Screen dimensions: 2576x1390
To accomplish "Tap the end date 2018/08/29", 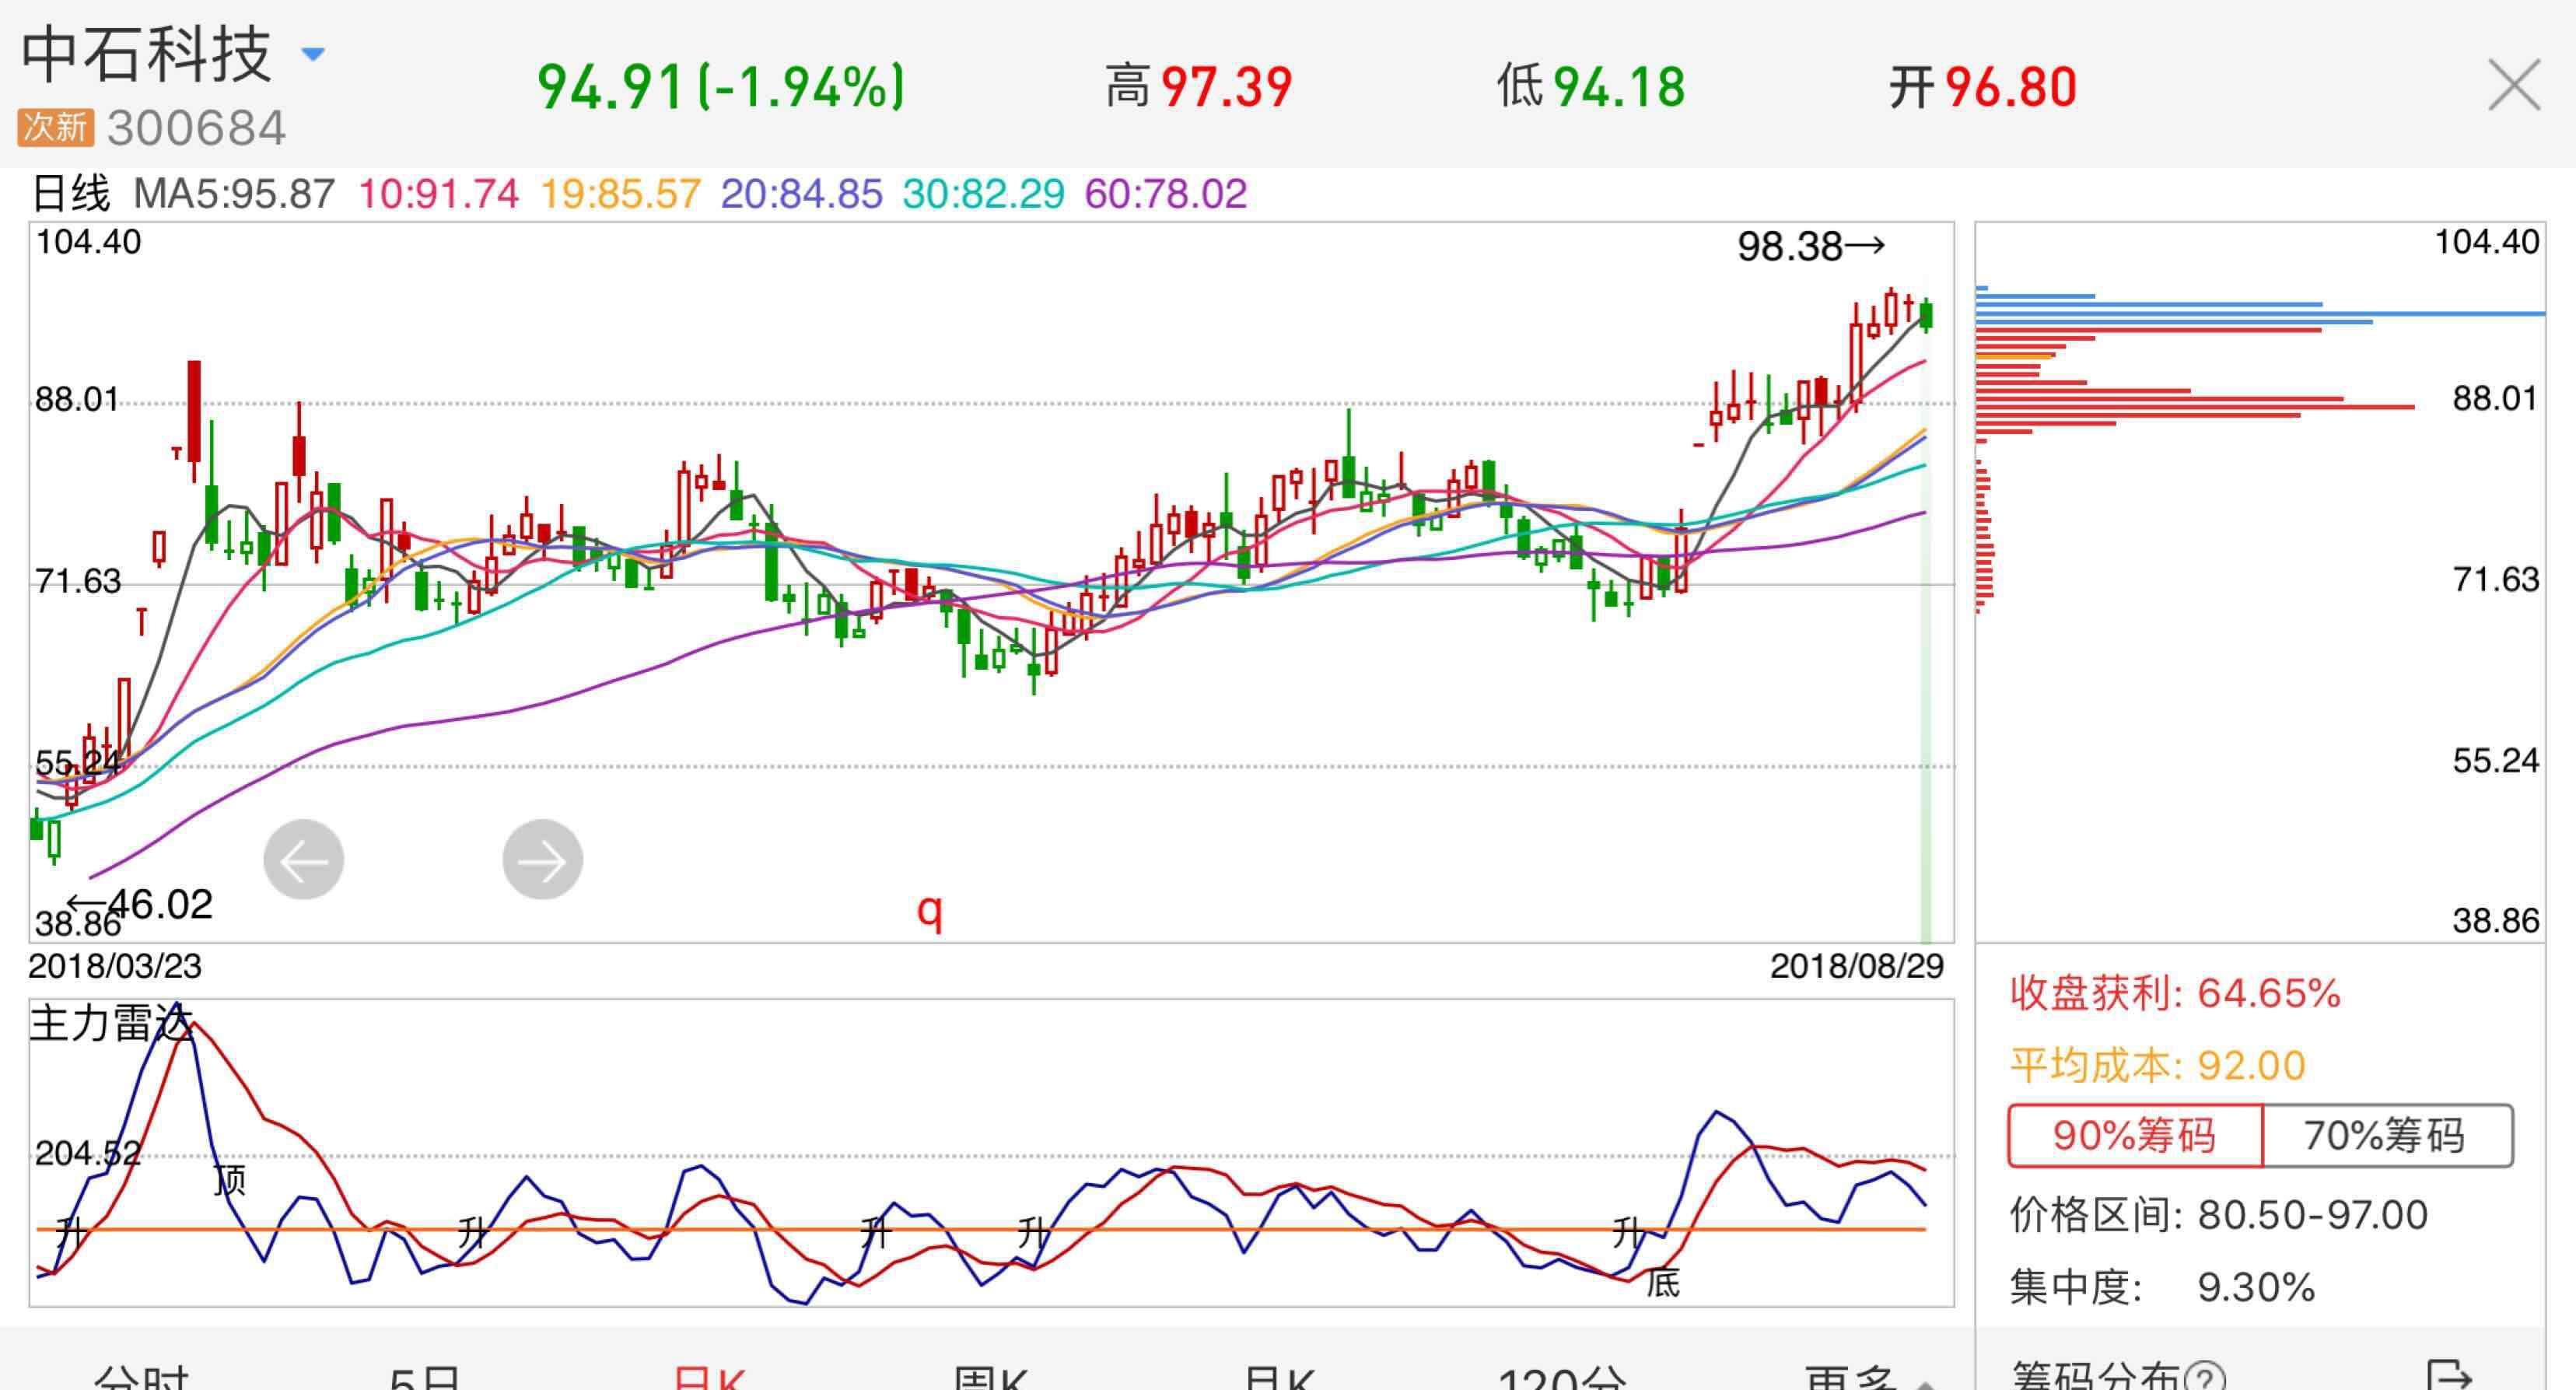I will 1857,966.
